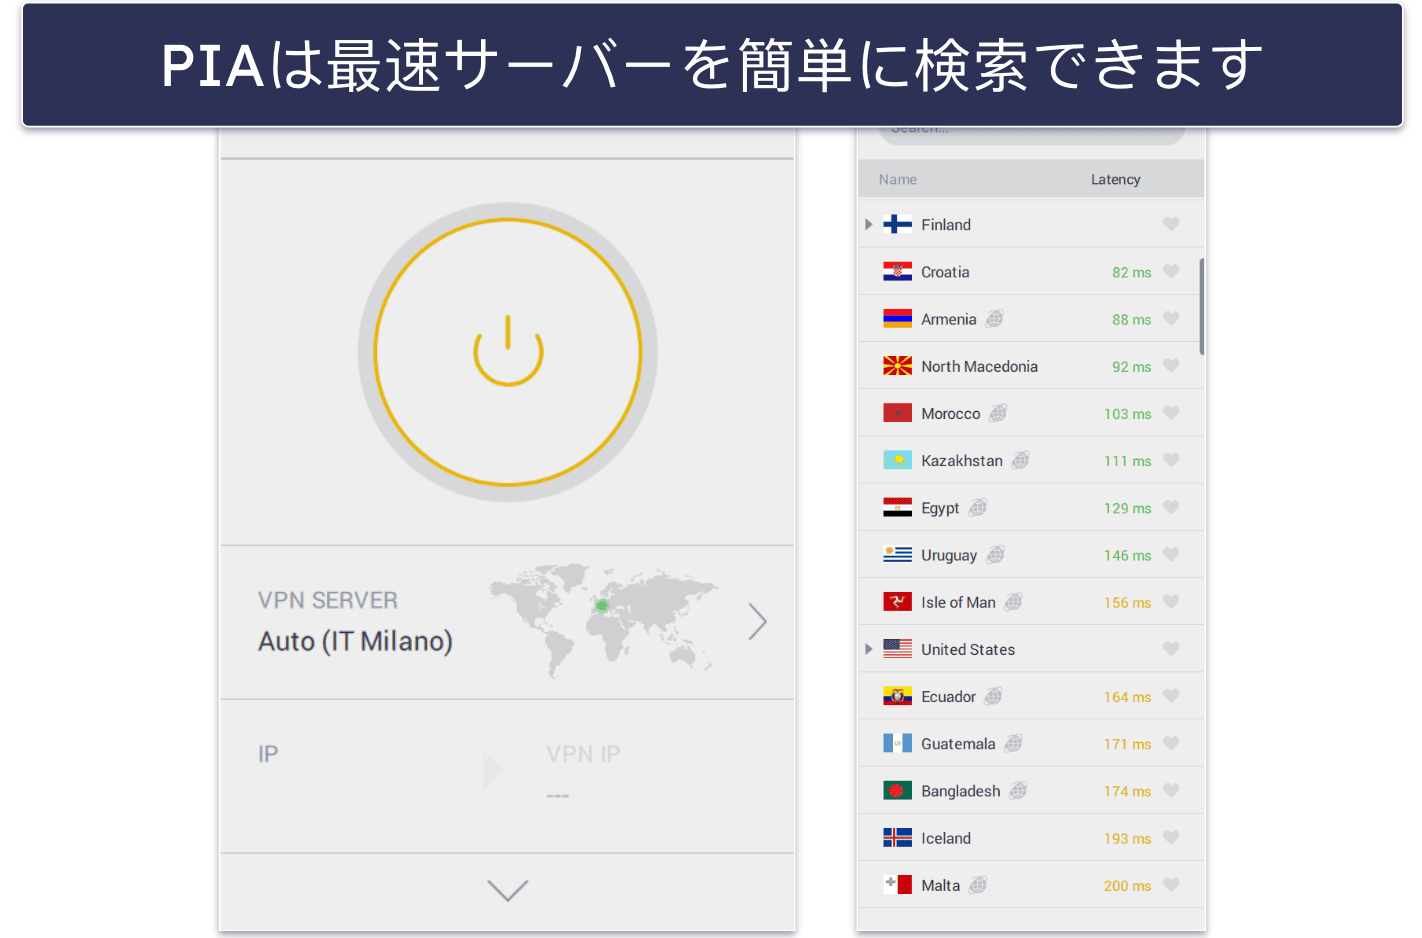Favorite Egypt with heart icon

[1171, 507]
